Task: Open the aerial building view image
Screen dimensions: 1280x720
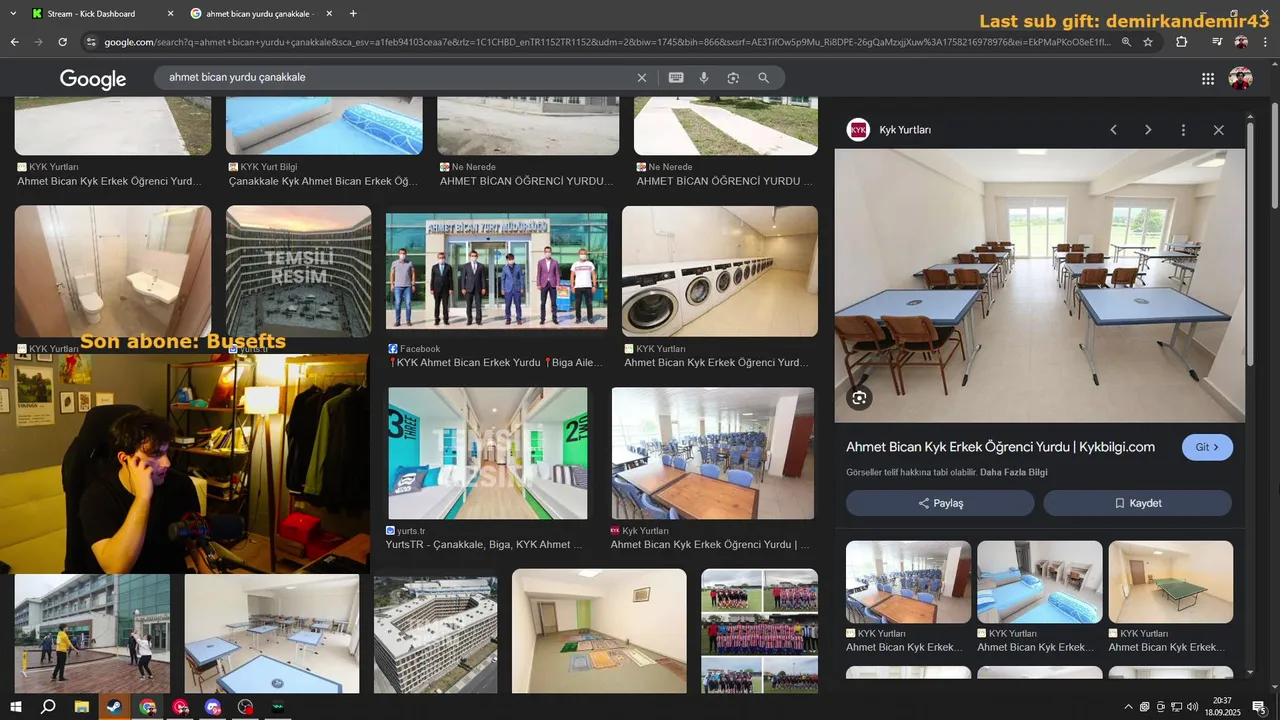Action: [435, 635]
